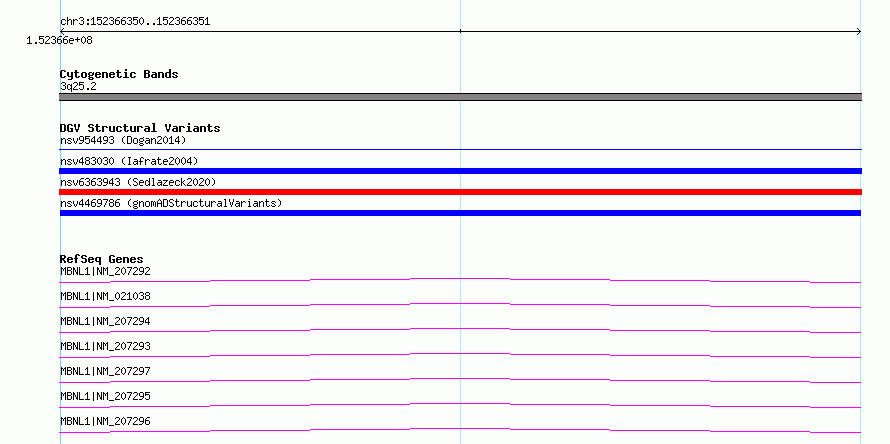This screenshot has height=444, width=890.
Task: Click the ruler tick mark at center
Action: click(x=460, y=31)
